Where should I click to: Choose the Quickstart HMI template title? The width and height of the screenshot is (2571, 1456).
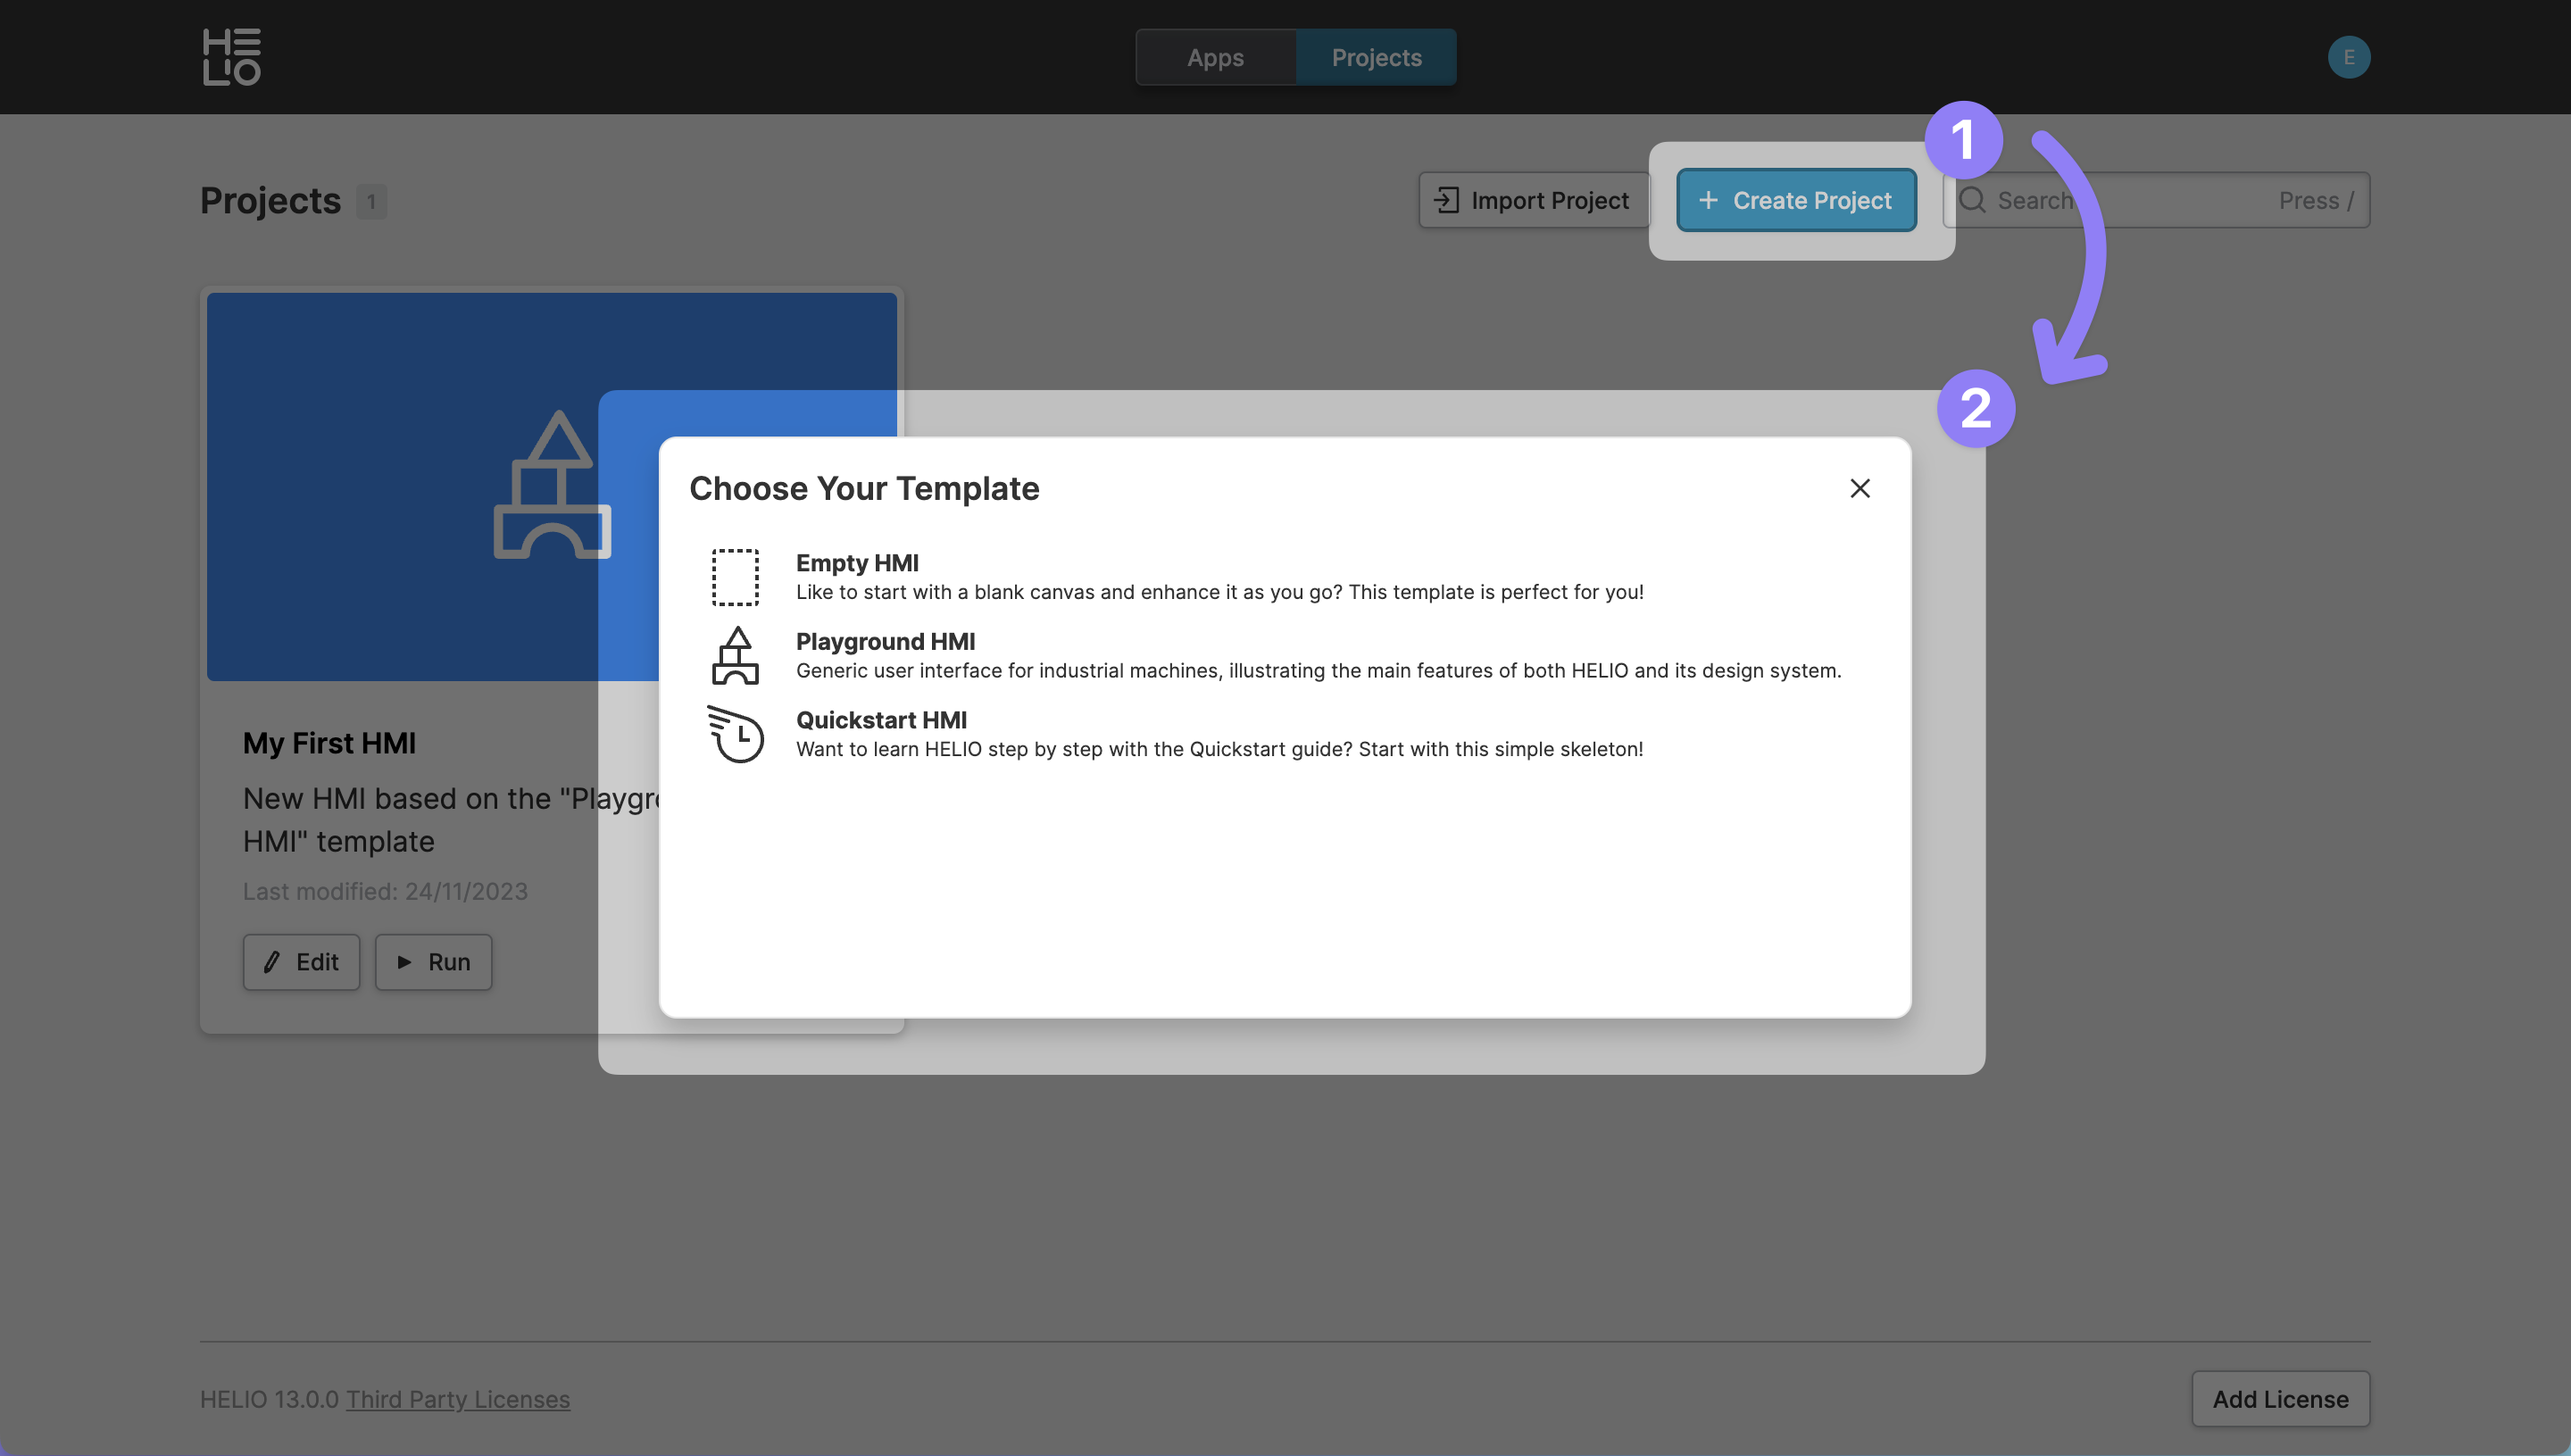881,720
